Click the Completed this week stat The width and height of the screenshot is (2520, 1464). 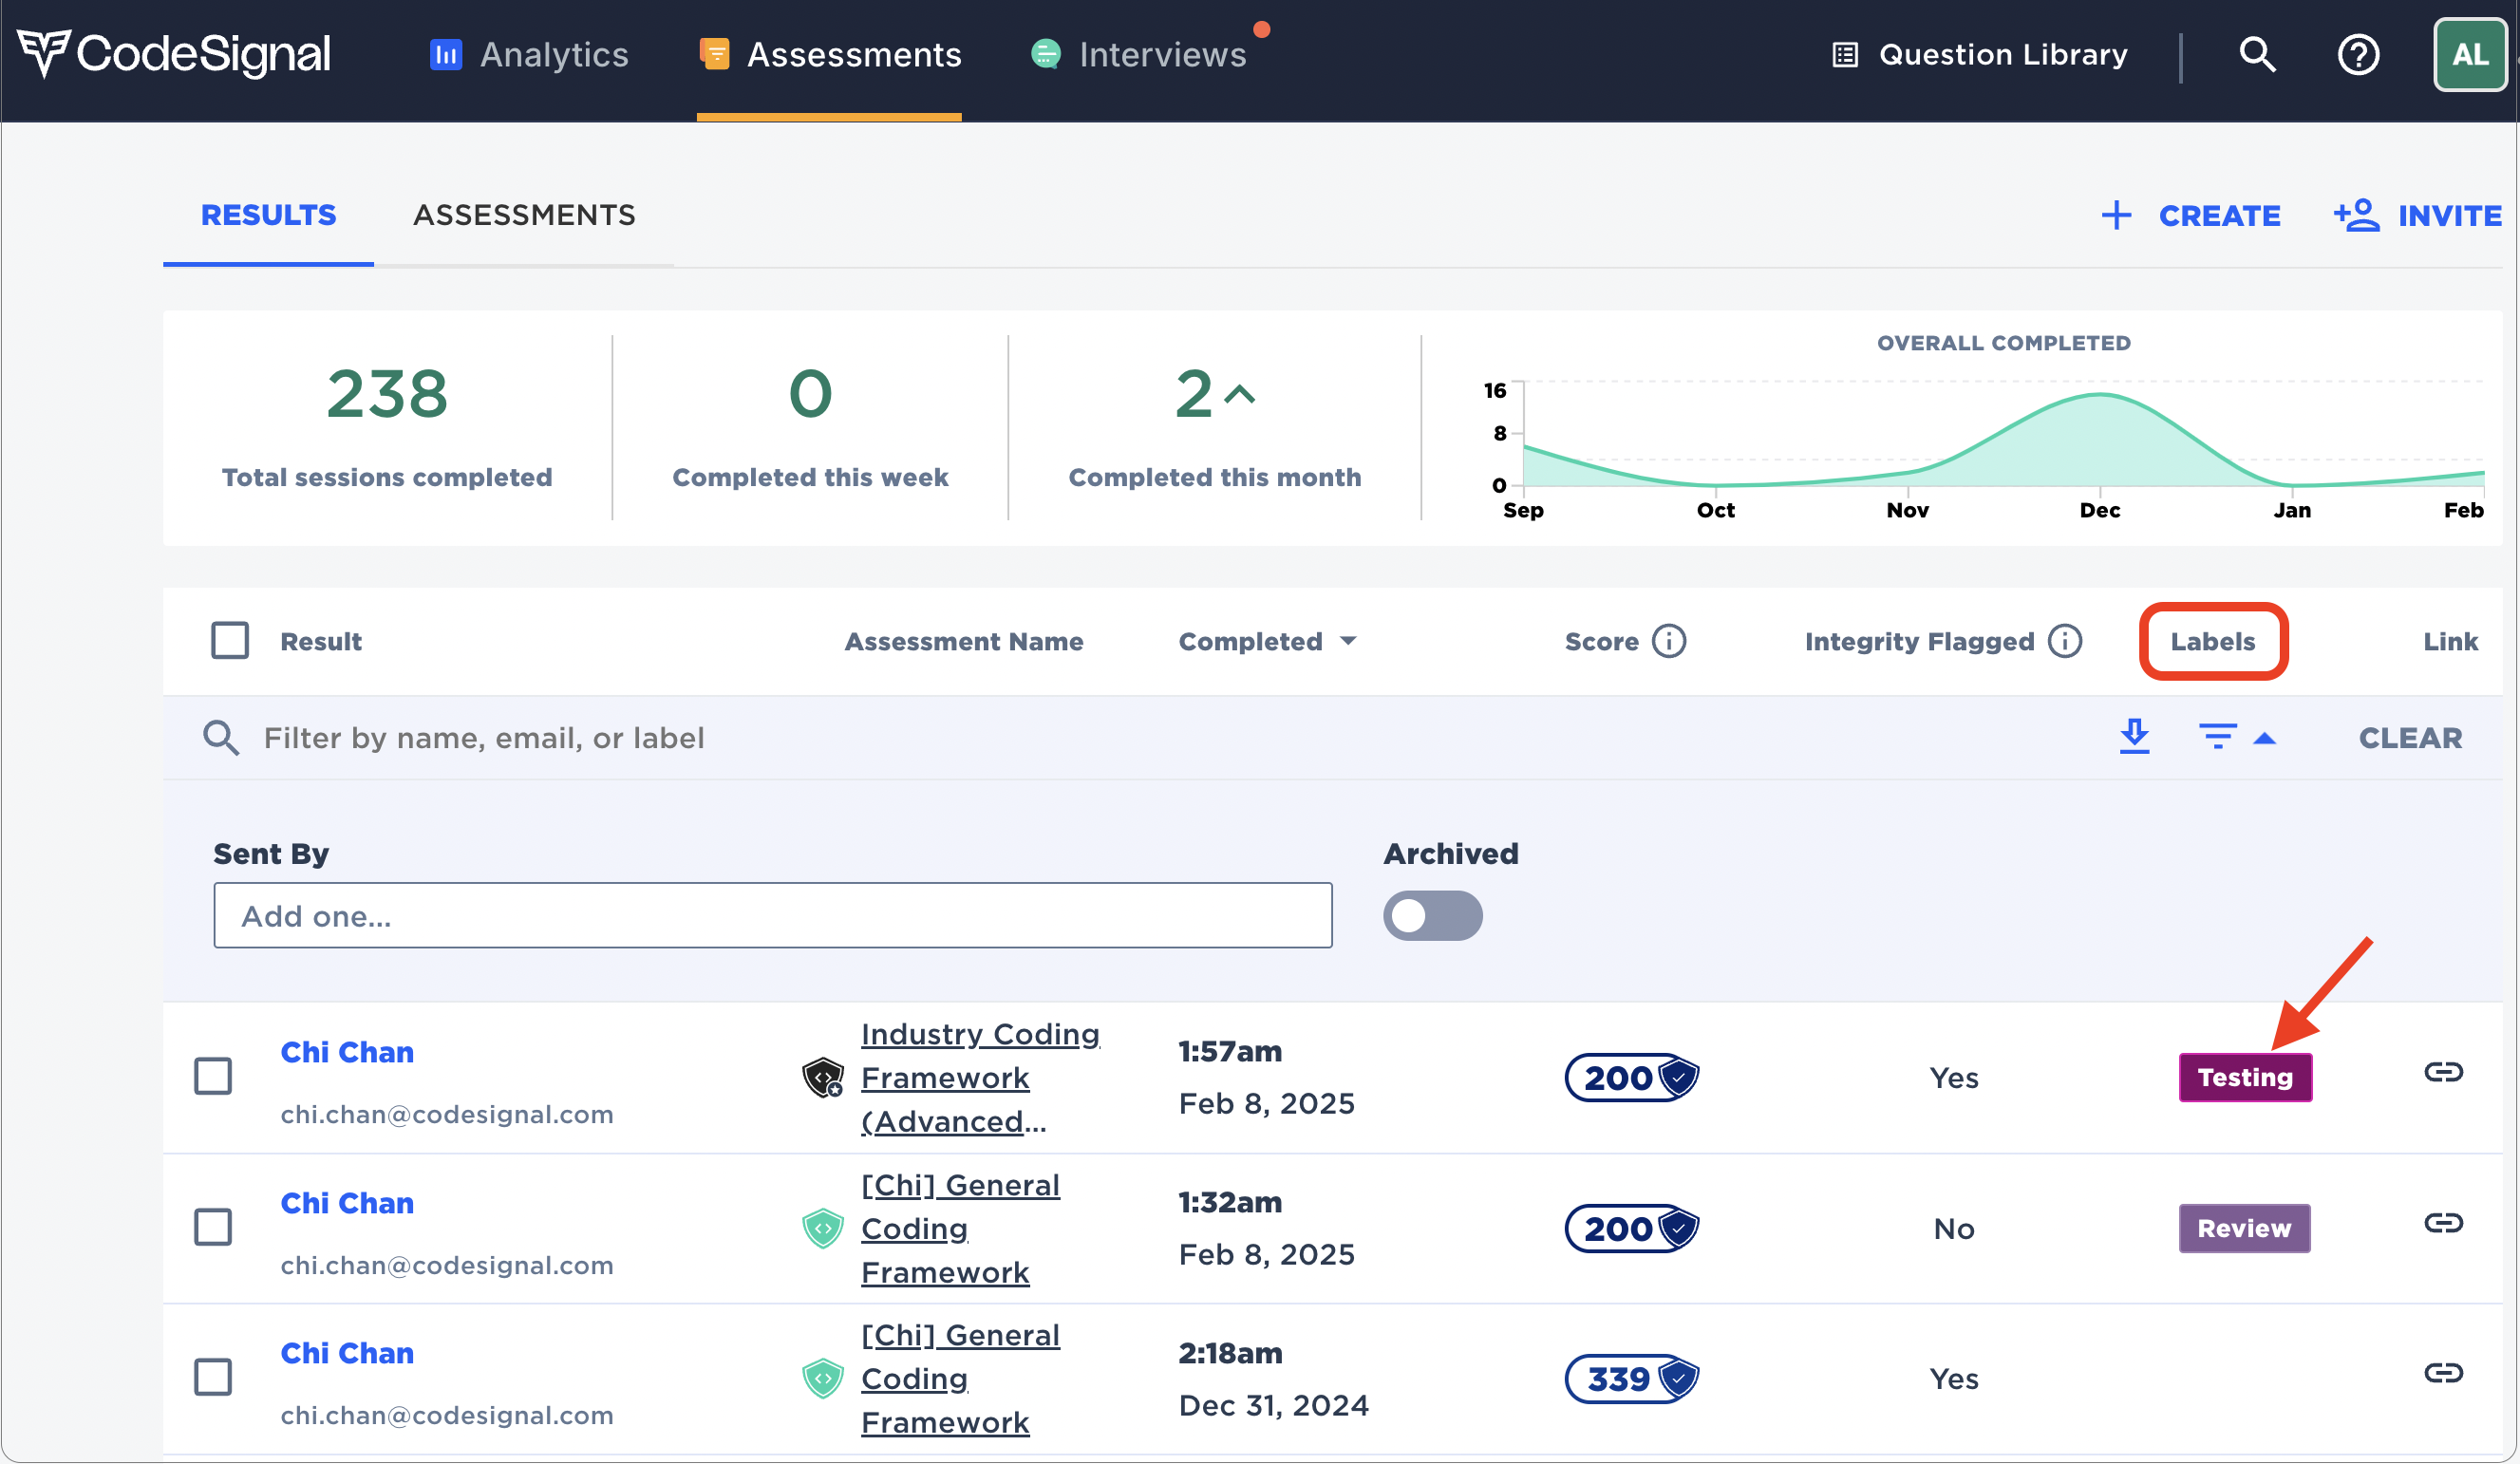pyautogui.click(x=810, y=426)
